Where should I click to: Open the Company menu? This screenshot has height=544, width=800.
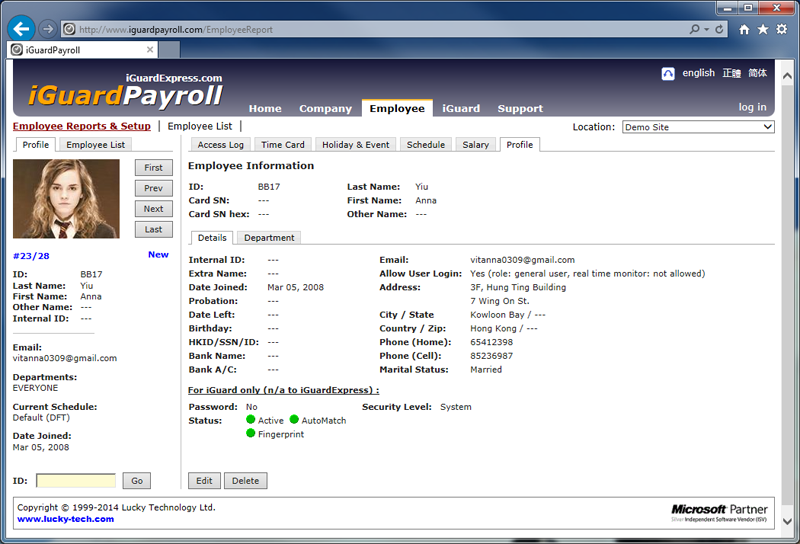[x=326, y=108]
